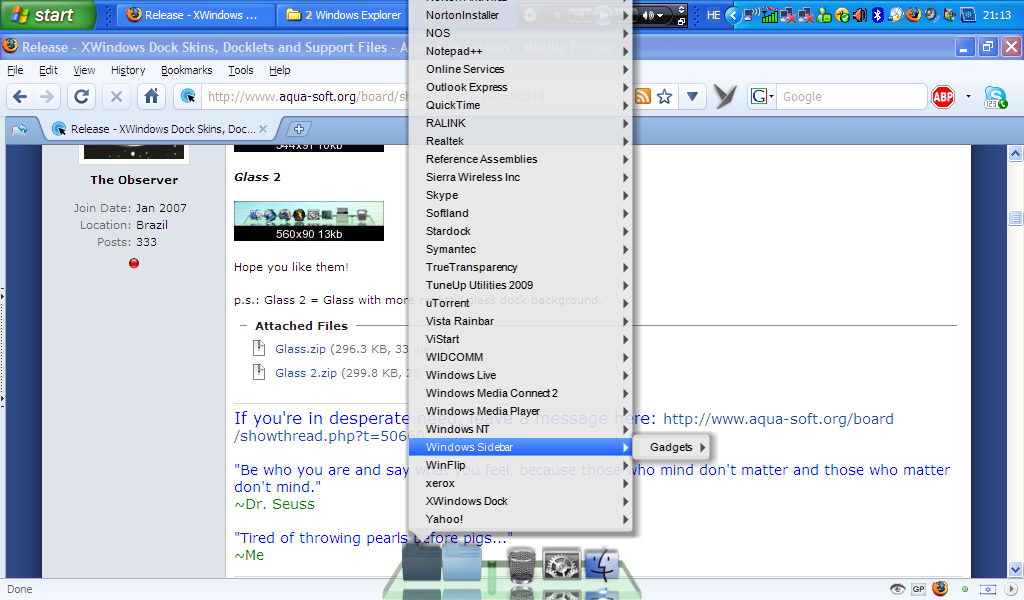Click the Start button

pyautogui.click(x=46, y=15)
